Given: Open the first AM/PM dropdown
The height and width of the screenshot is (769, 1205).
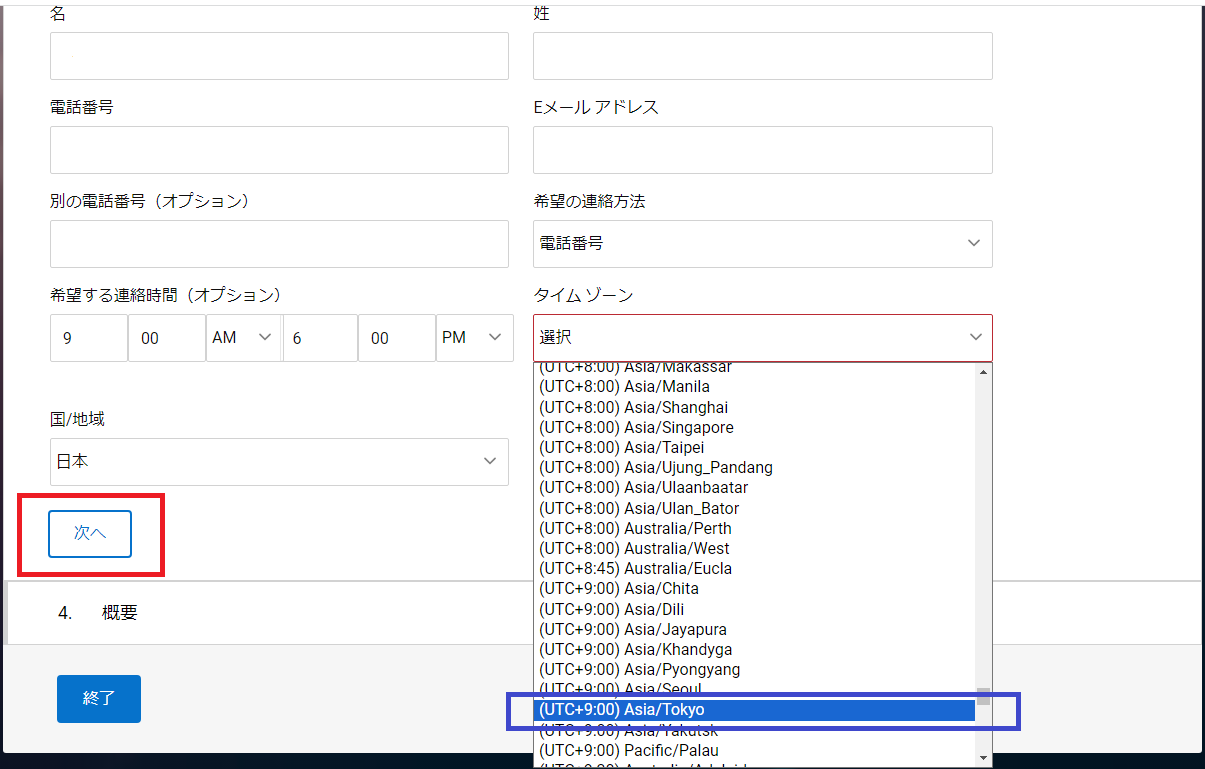Looking at the screenshot, I should (x=243, y=337).
